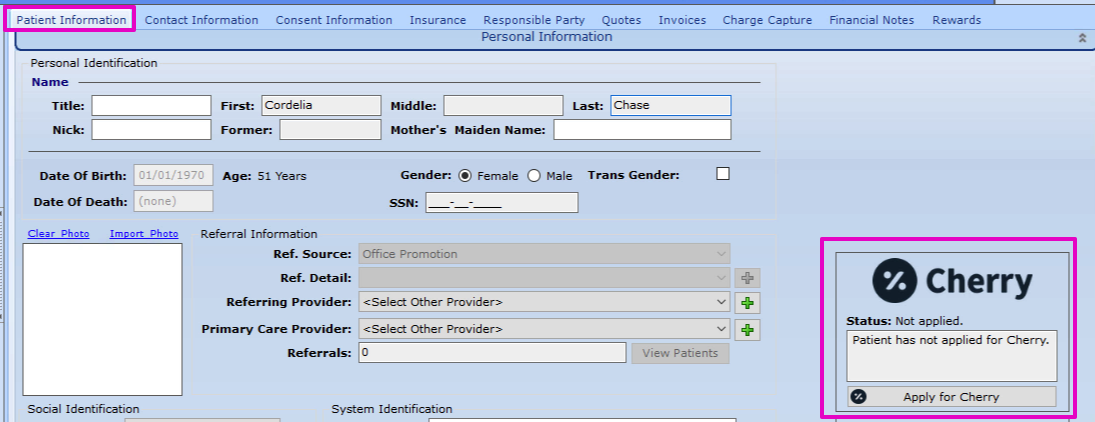This screenshot has height=422, width=1095.
Task: Click the Clear Photo link
Action: 58,234
